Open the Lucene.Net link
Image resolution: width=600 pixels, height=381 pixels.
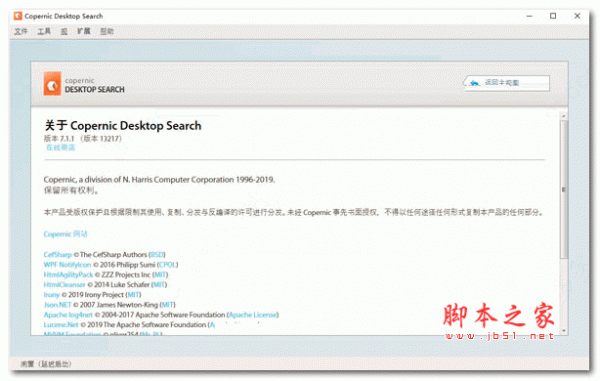(61, 324)
